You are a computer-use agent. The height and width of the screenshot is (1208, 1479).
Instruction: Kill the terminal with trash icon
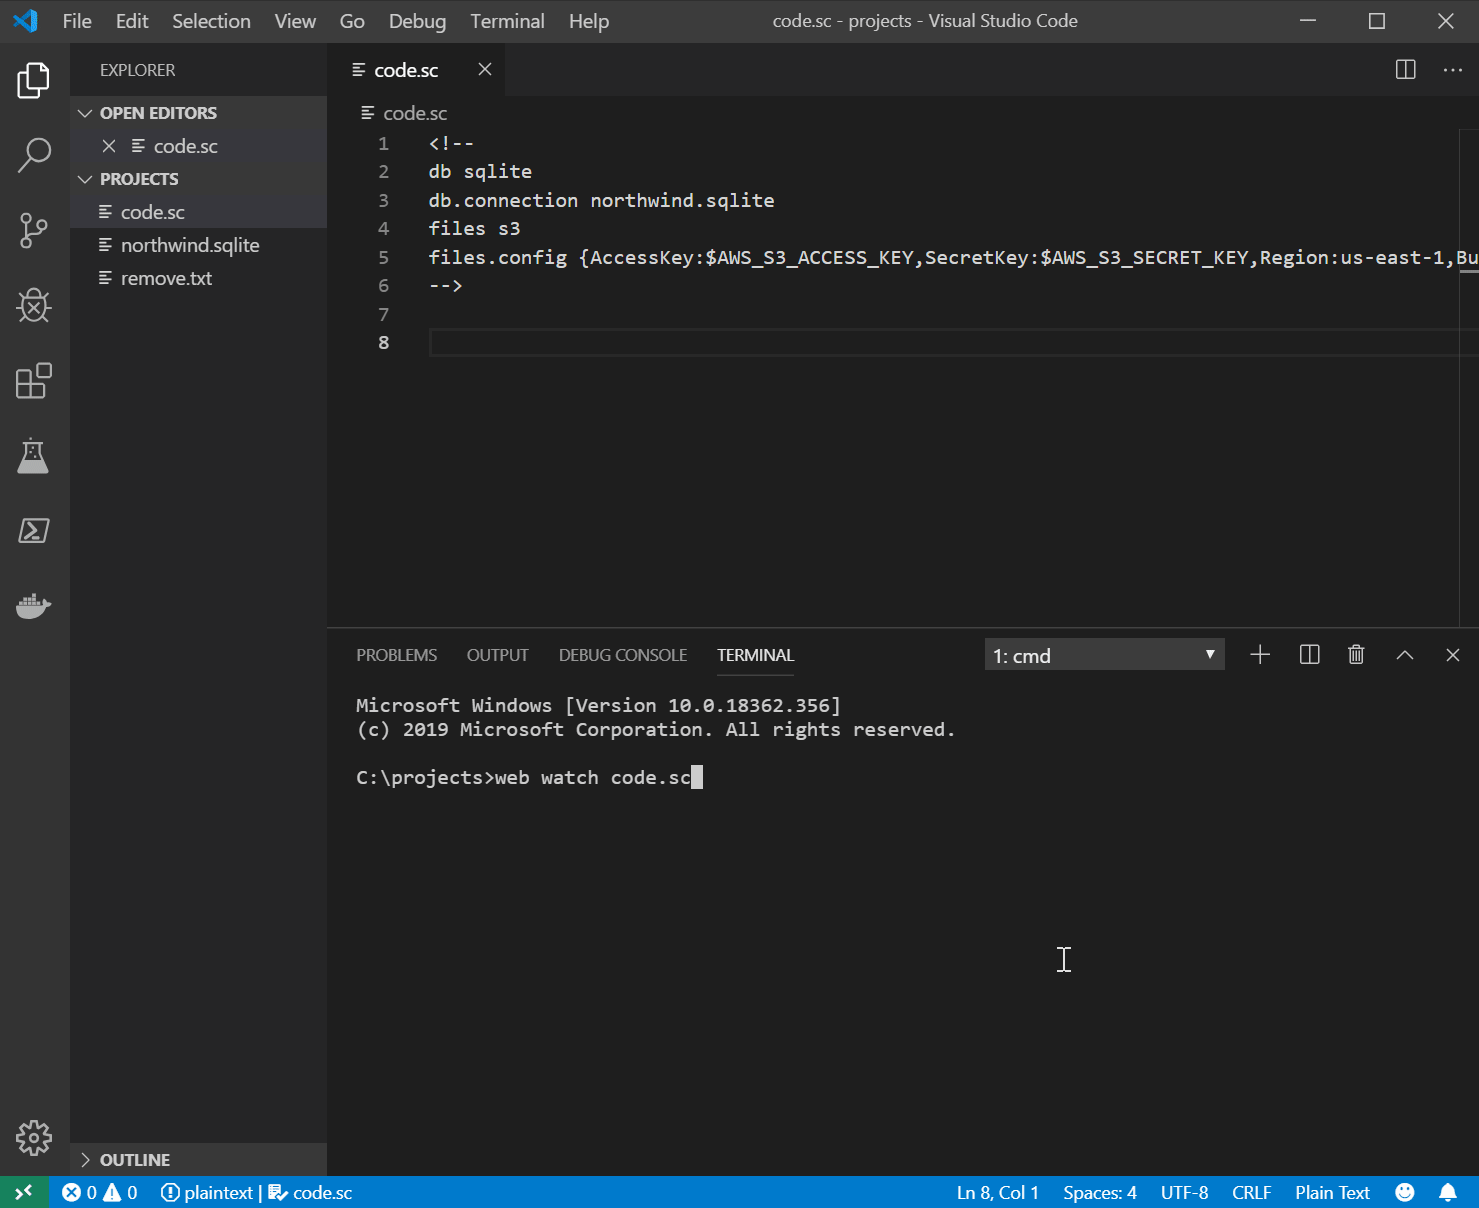pos(1356,655)
